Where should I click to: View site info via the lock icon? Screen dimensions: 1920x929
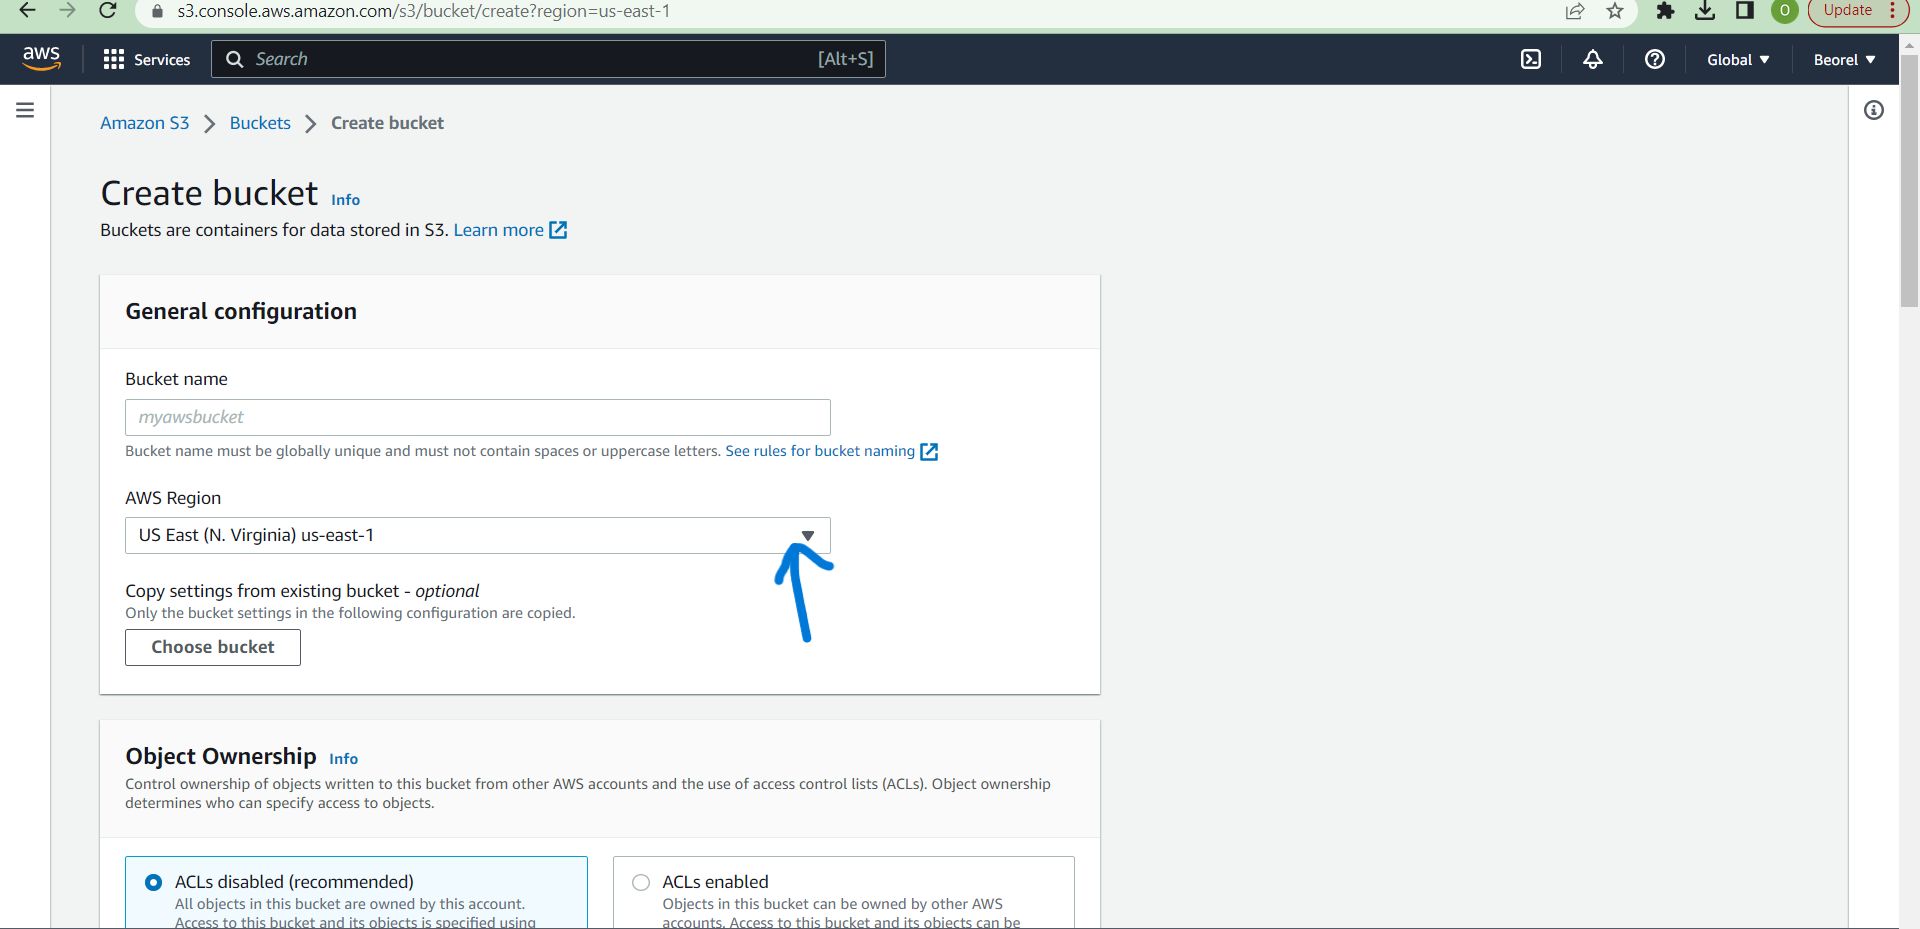coord(157,11)
